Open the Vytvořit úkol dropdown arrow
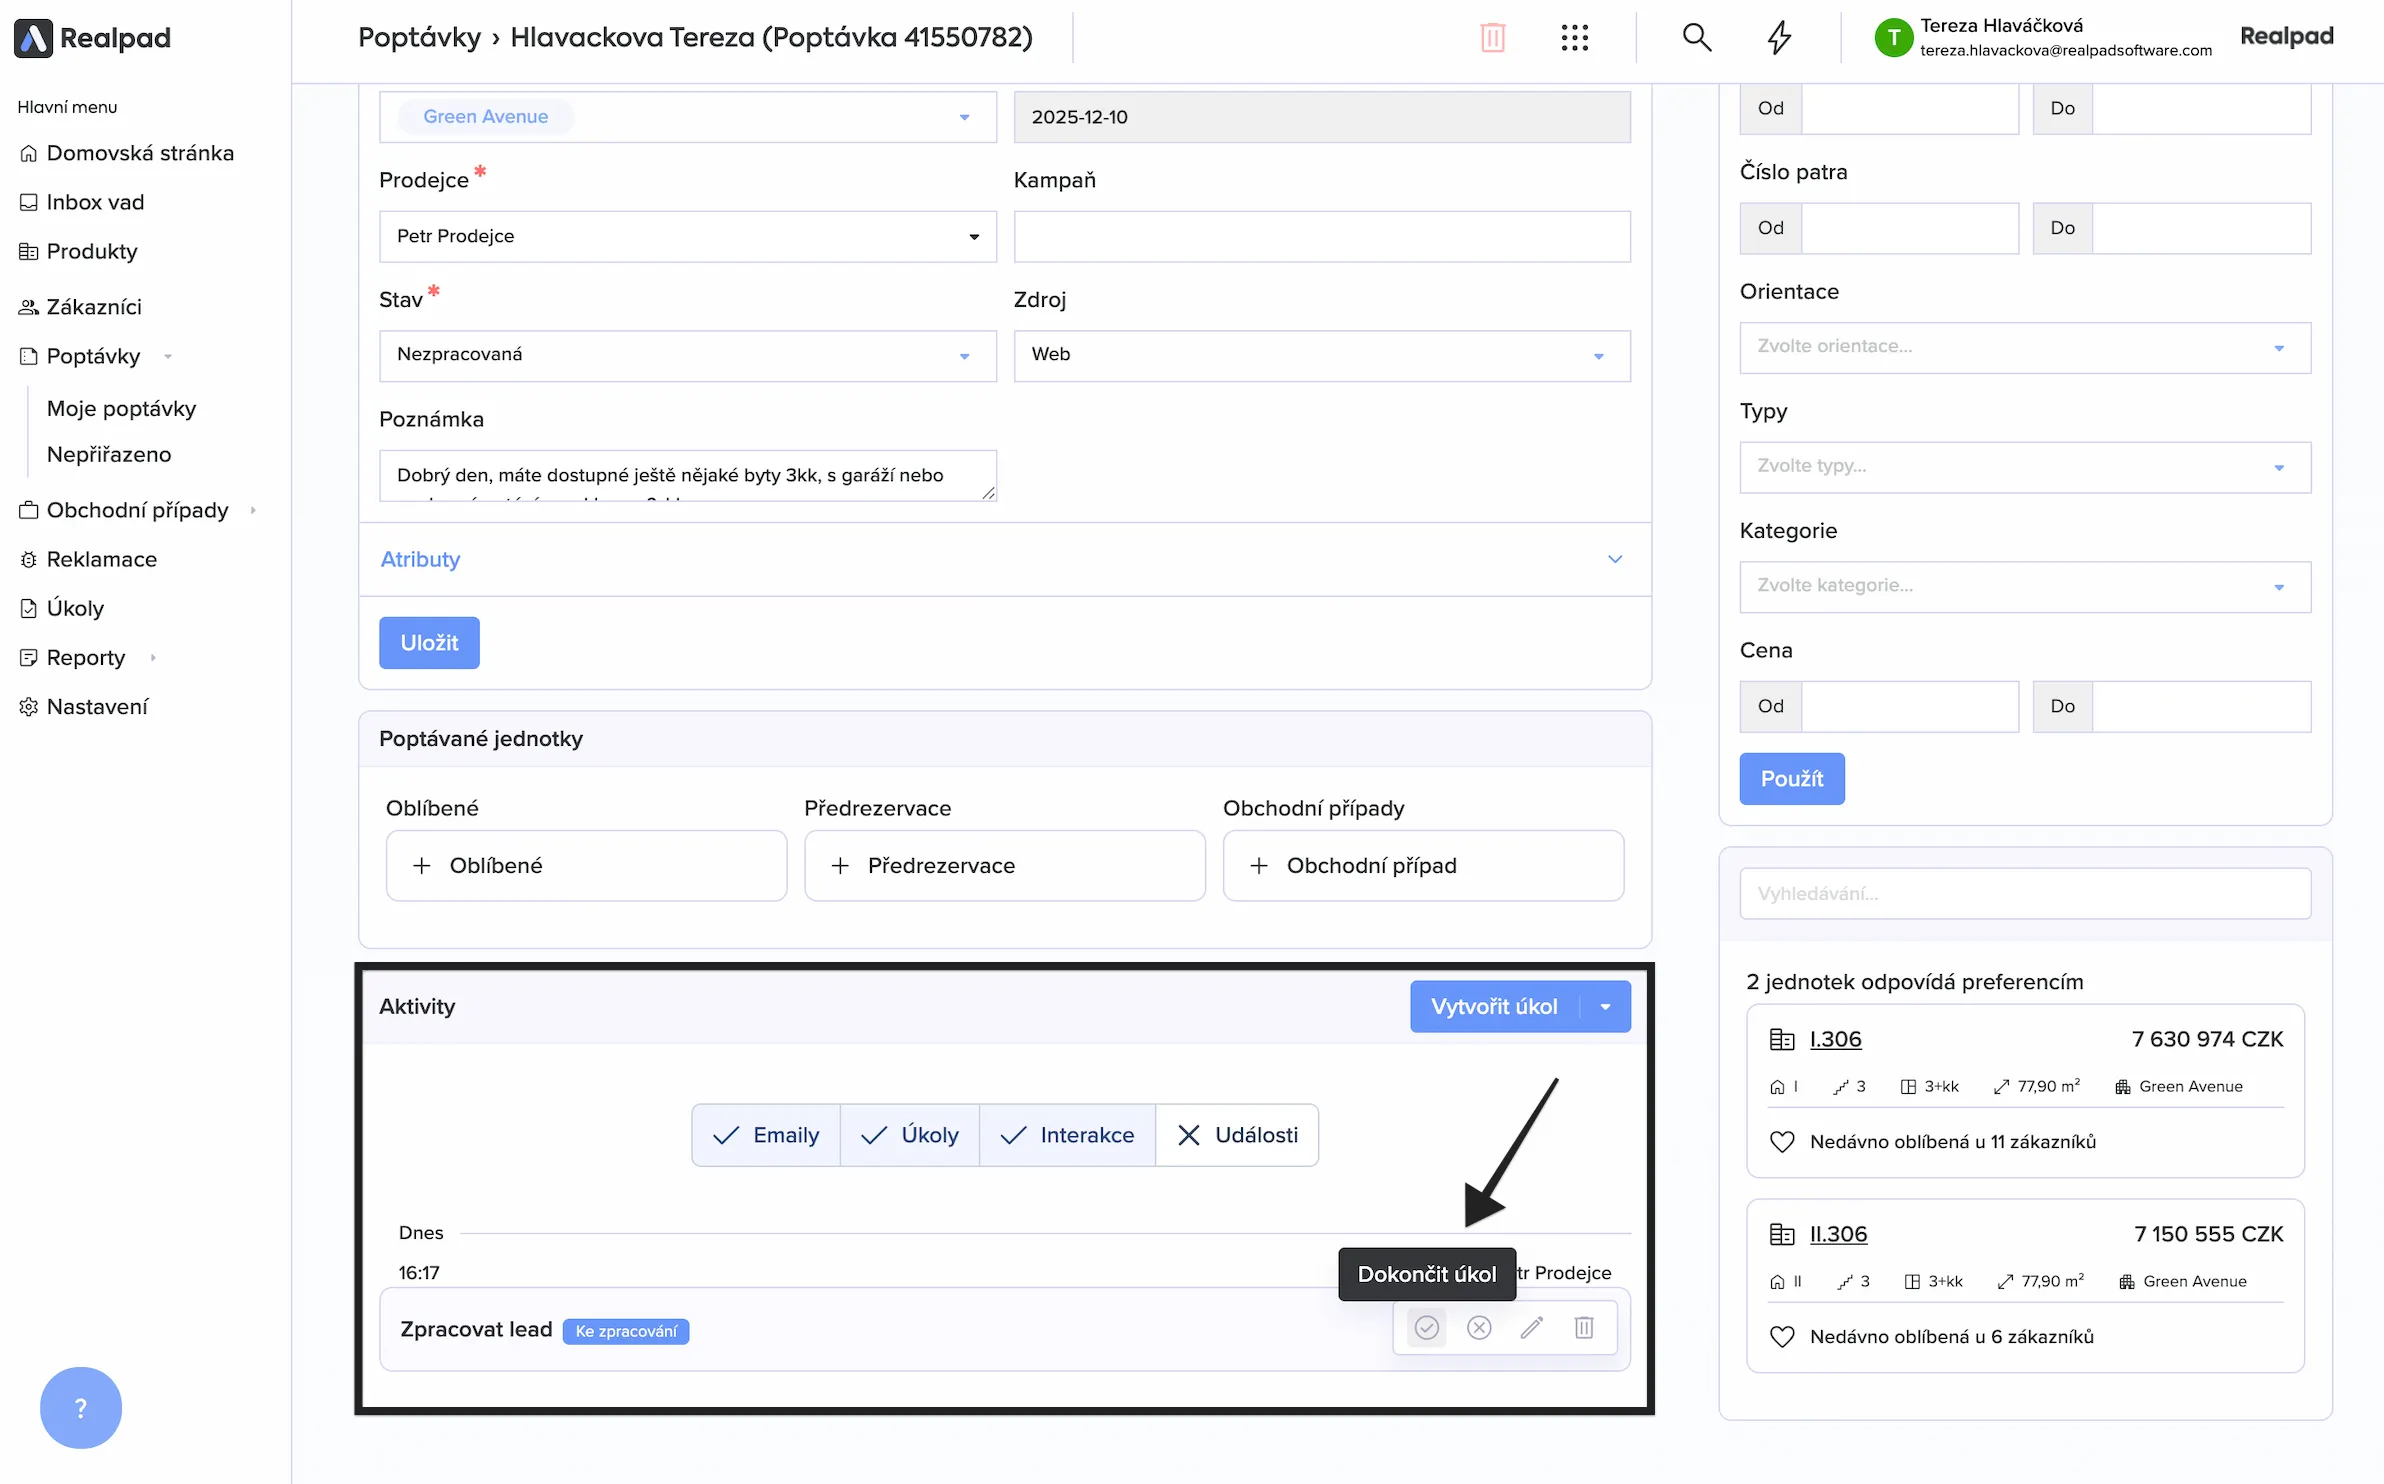Viewport: 2384px width, 1484px height. tap(1606, 1007)
